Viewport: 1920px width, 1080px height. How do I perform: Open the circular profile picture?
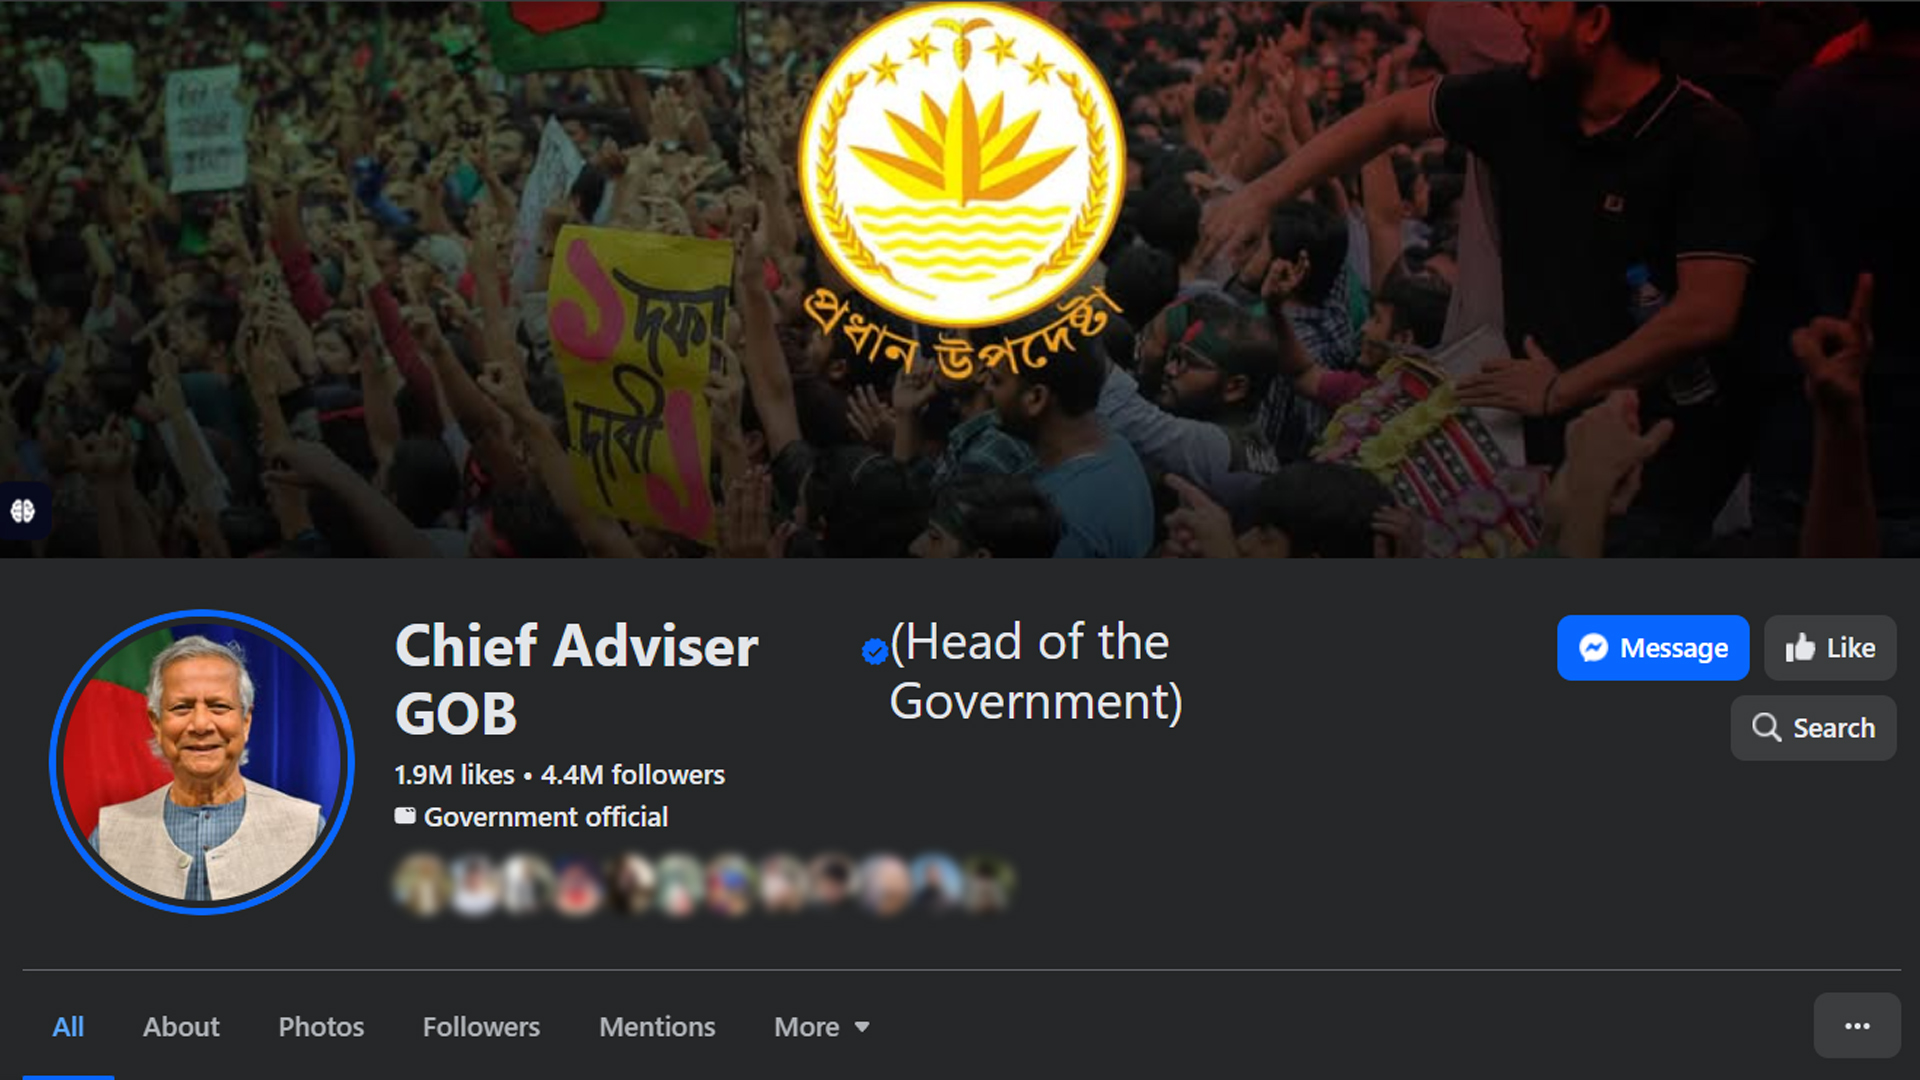point(201,762)
